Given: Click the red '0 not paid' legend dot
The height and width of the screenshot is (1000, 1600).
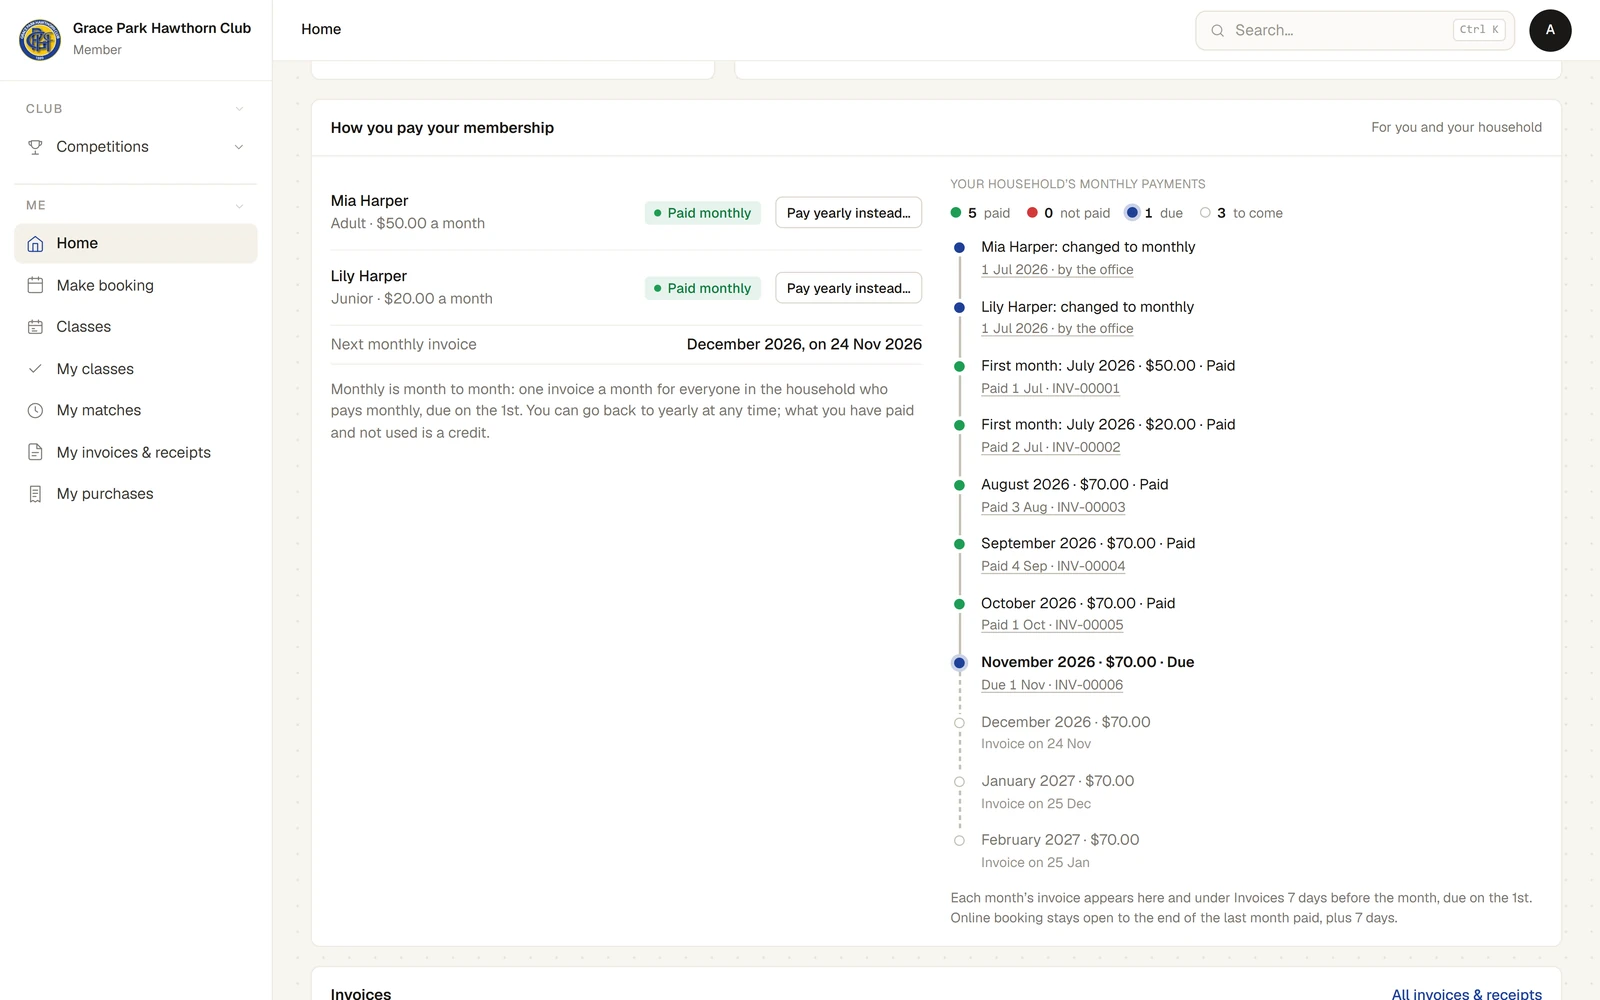Looking at the screenshot, I should (1032, 213).
